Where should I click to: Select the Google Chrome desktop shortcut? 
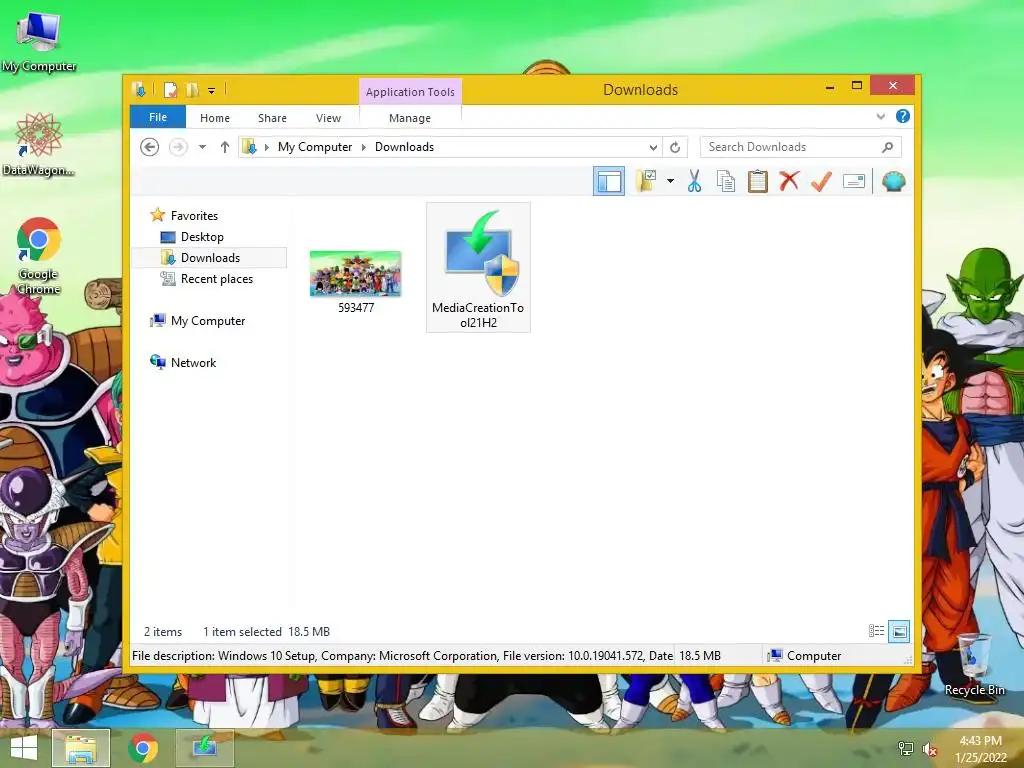tap(39, 255)
